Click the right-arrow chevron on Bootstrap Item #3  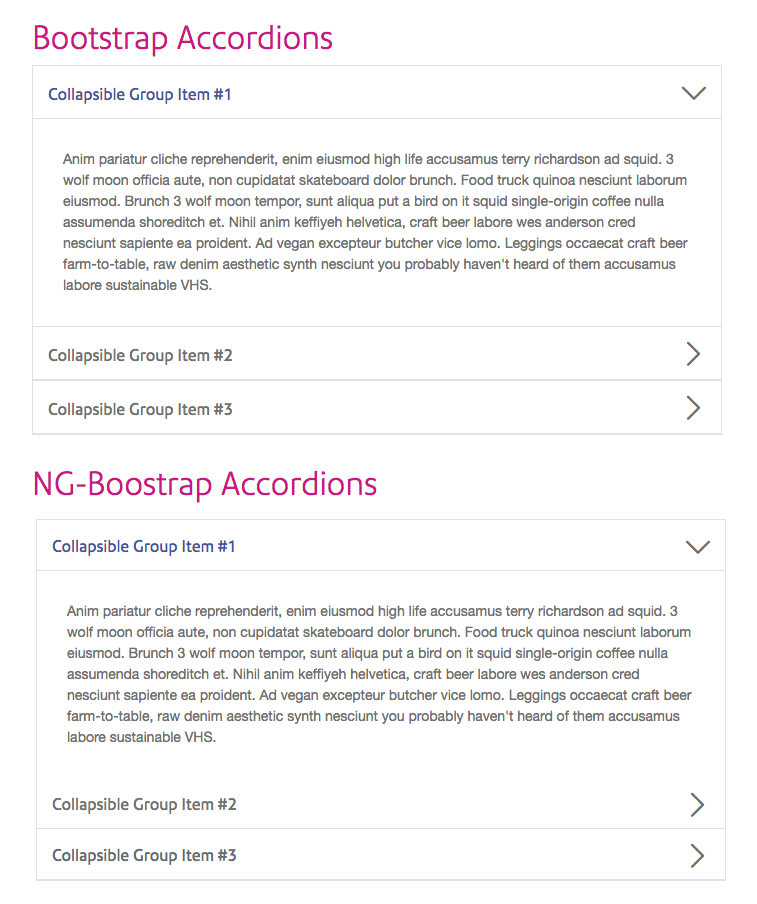tap(694, 408)
